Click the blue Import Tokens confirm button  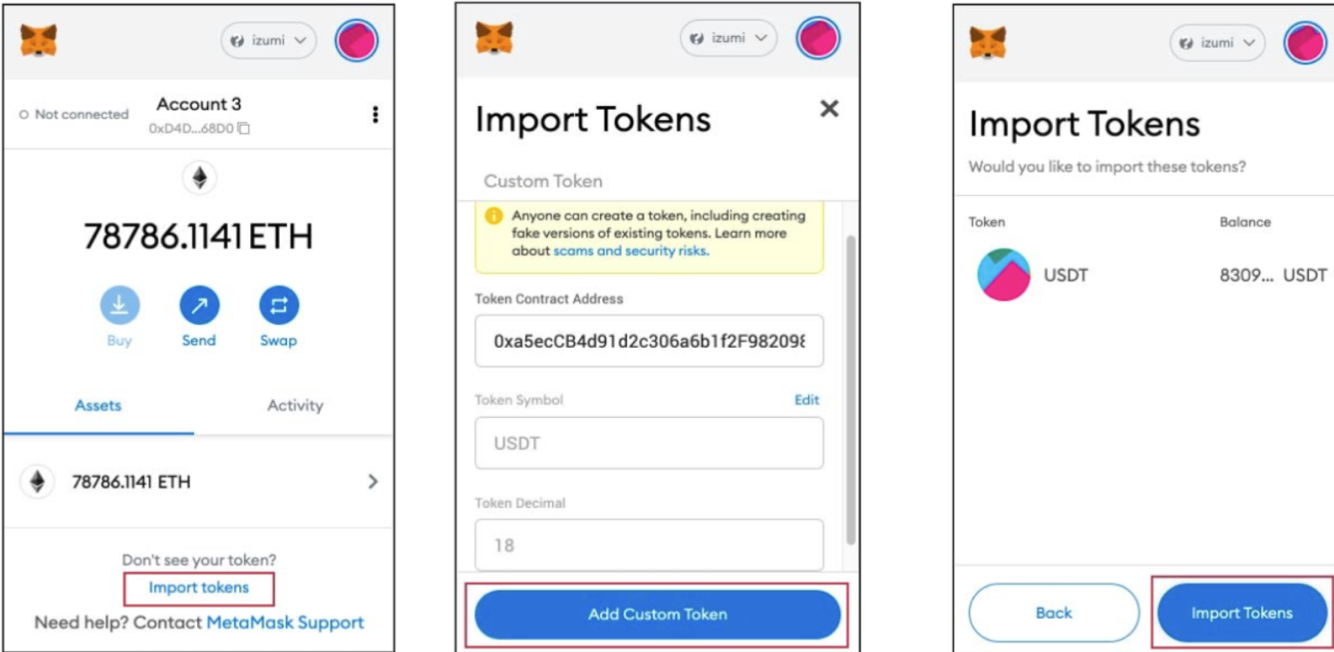point(1242,613)
